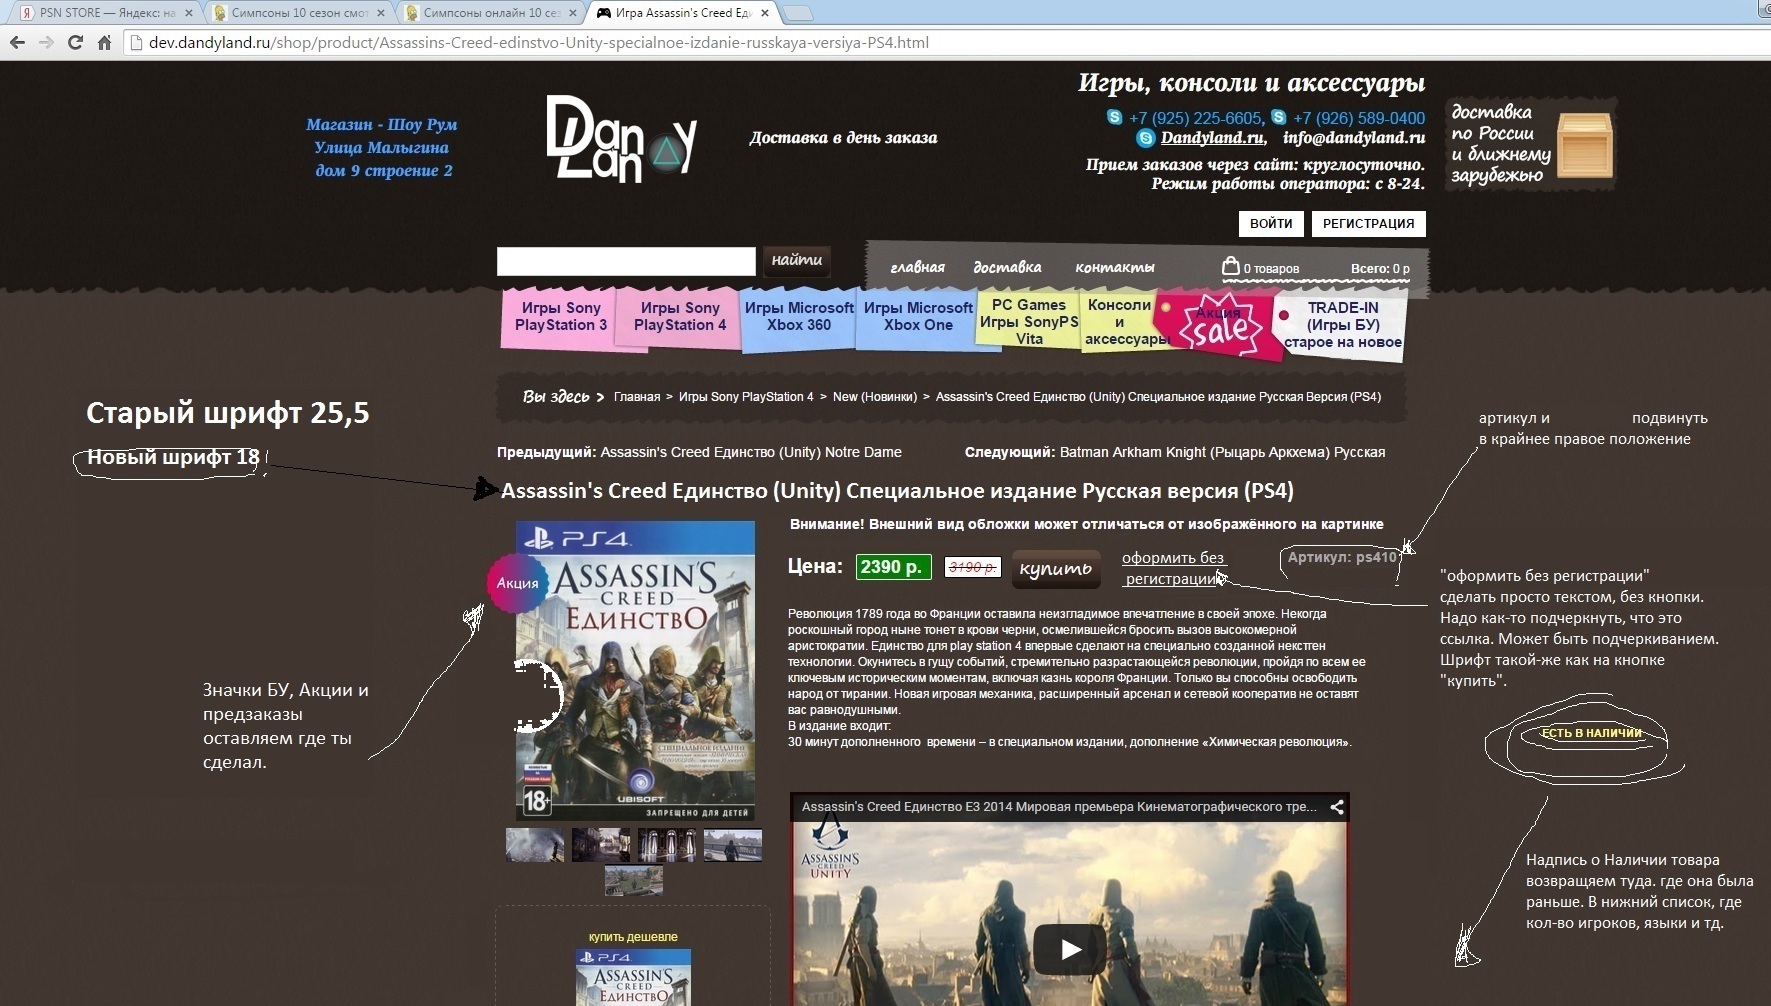Switch to Симпсоны онлайн 10 tab

click(x=490, y=13)
